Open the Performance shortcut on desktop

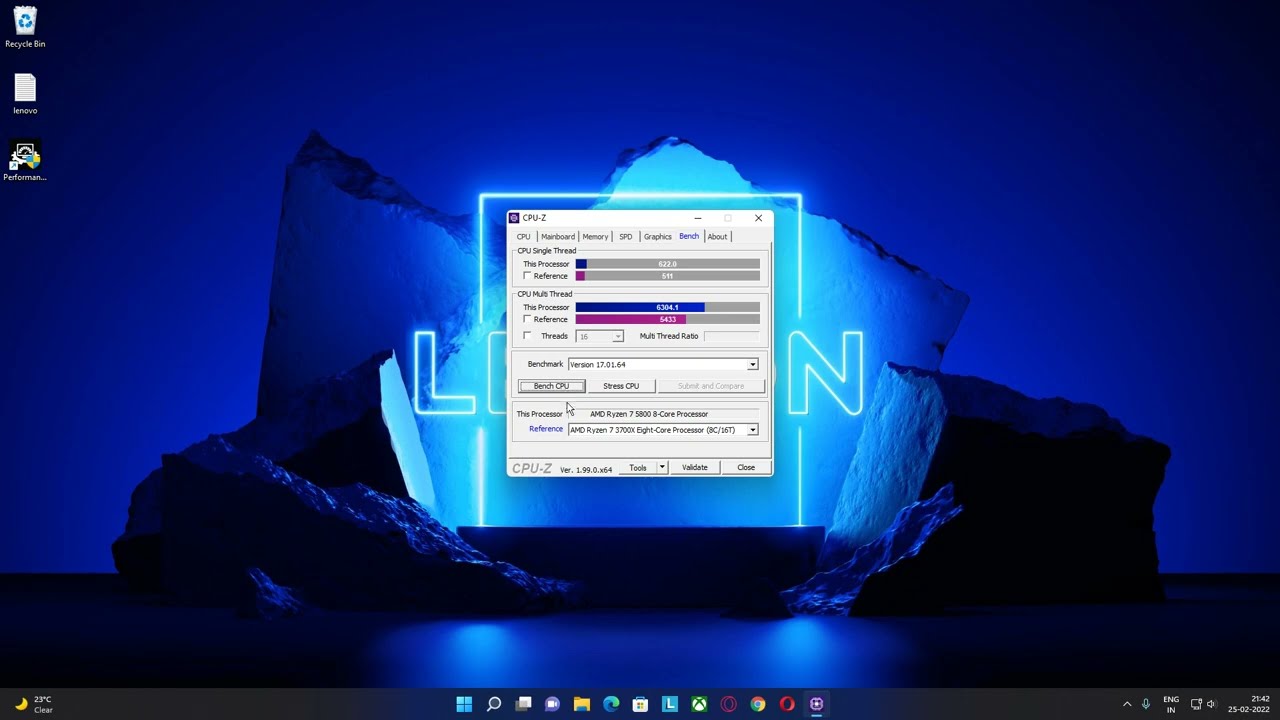[x=25, y=161]
